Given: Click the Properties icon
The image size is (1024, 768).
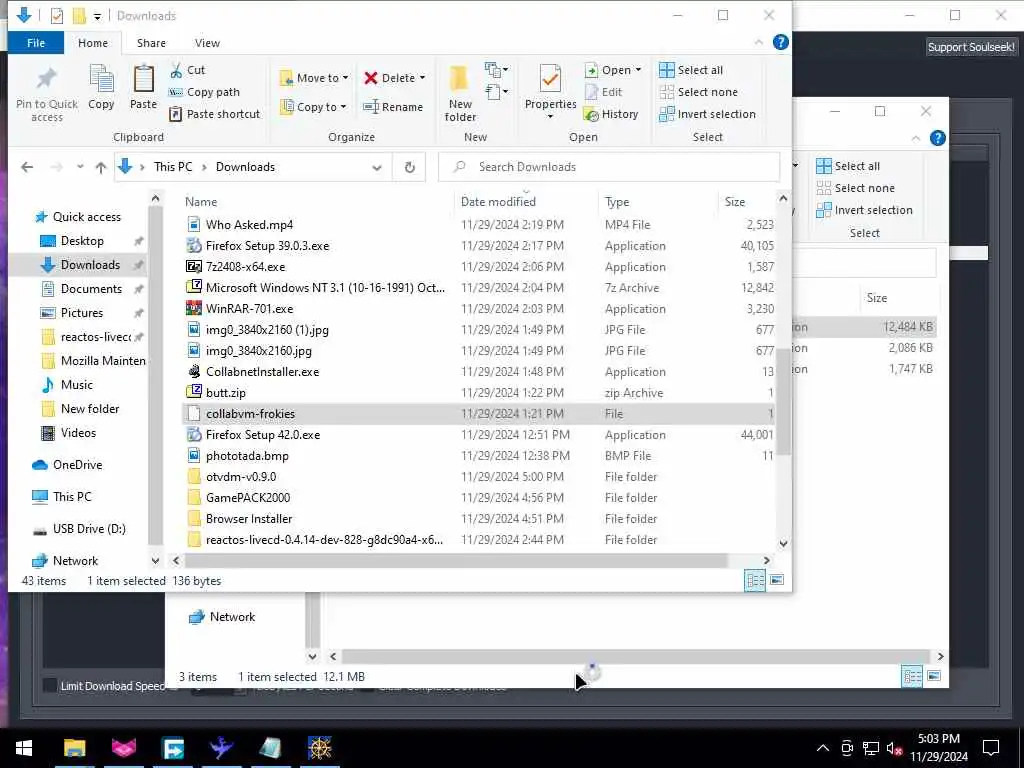Looking at the screenshot, I should tap(550, 80).
